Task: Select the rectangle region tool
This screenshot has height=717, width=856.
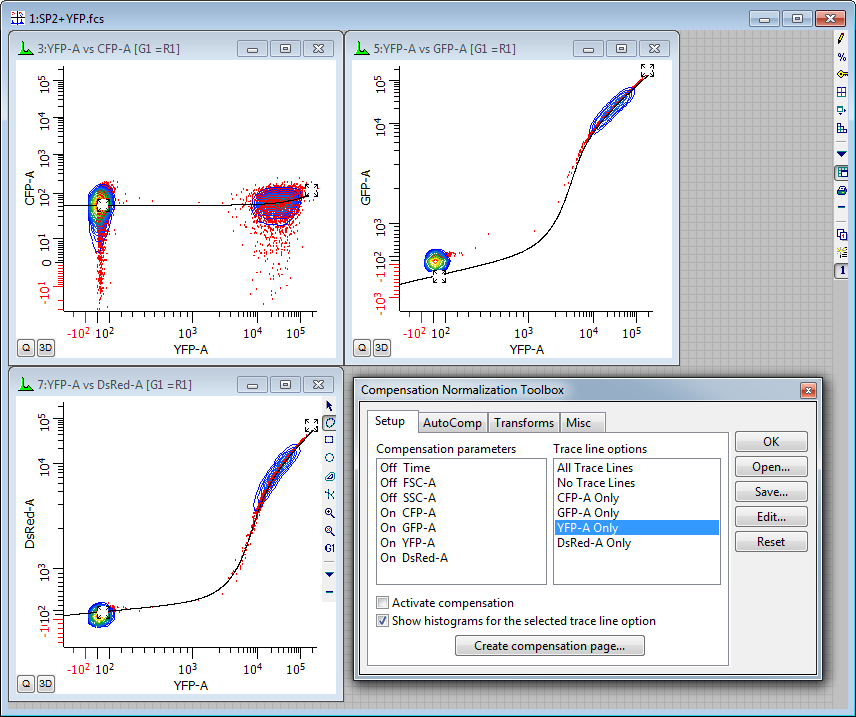Action: (330, 440)
